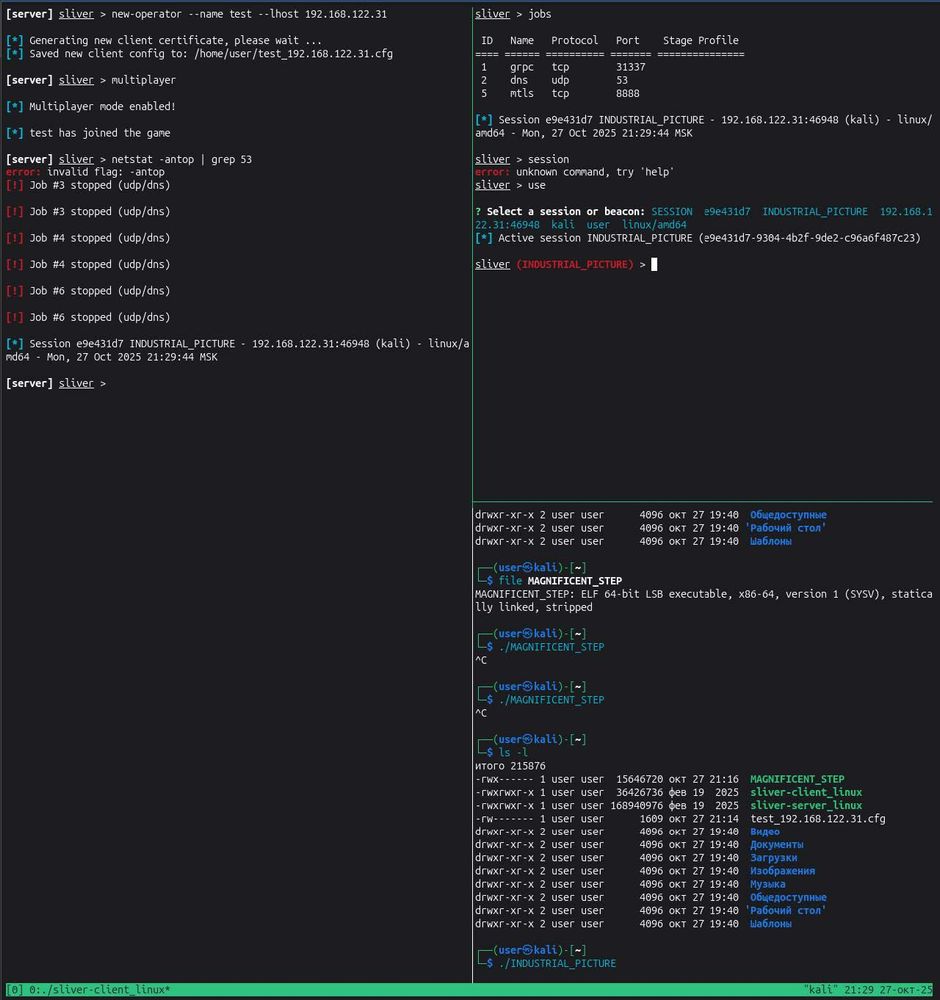Viewport: 940px width, 1000px height.
Task: Click the [*] marker before "Active session"
Action: tap(483, 238)
